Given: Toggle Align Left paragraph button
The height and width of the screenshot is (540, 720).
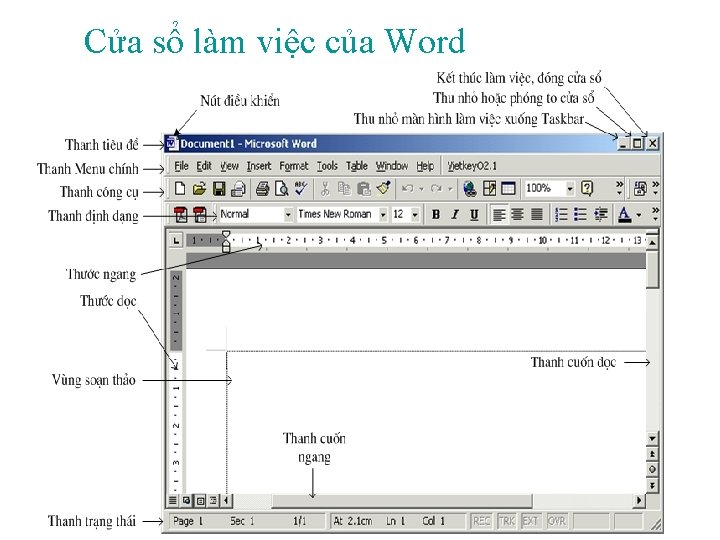Looking at the screenshot, I should pos(499,214).
